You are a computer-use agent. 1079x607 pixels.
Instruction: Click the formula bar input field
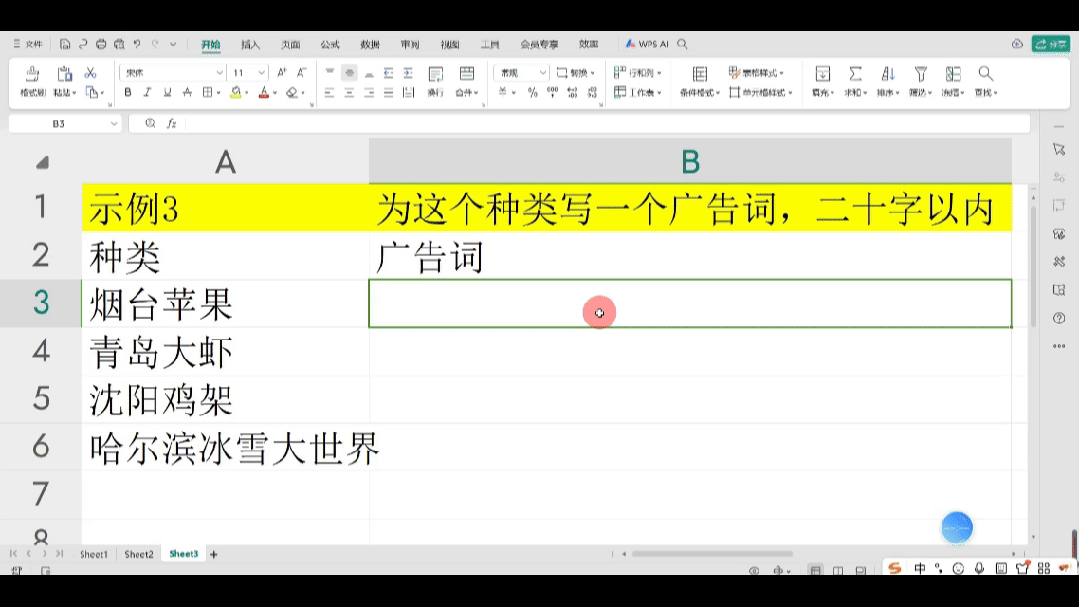click(606, 123)
